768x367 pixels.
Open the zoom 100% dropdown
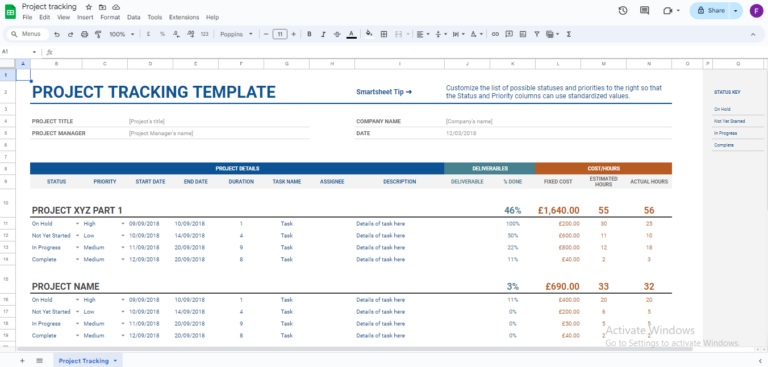[x=121, y=34]
